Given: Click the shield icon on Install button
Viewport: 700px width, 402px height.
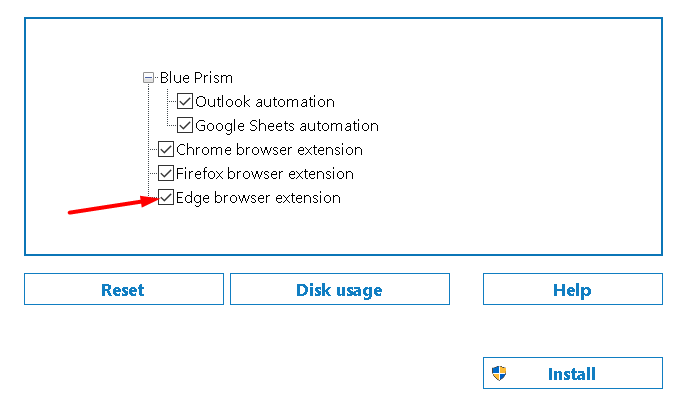Looking at the screenshot, I should pyautogui.click(x=499, y=374).
